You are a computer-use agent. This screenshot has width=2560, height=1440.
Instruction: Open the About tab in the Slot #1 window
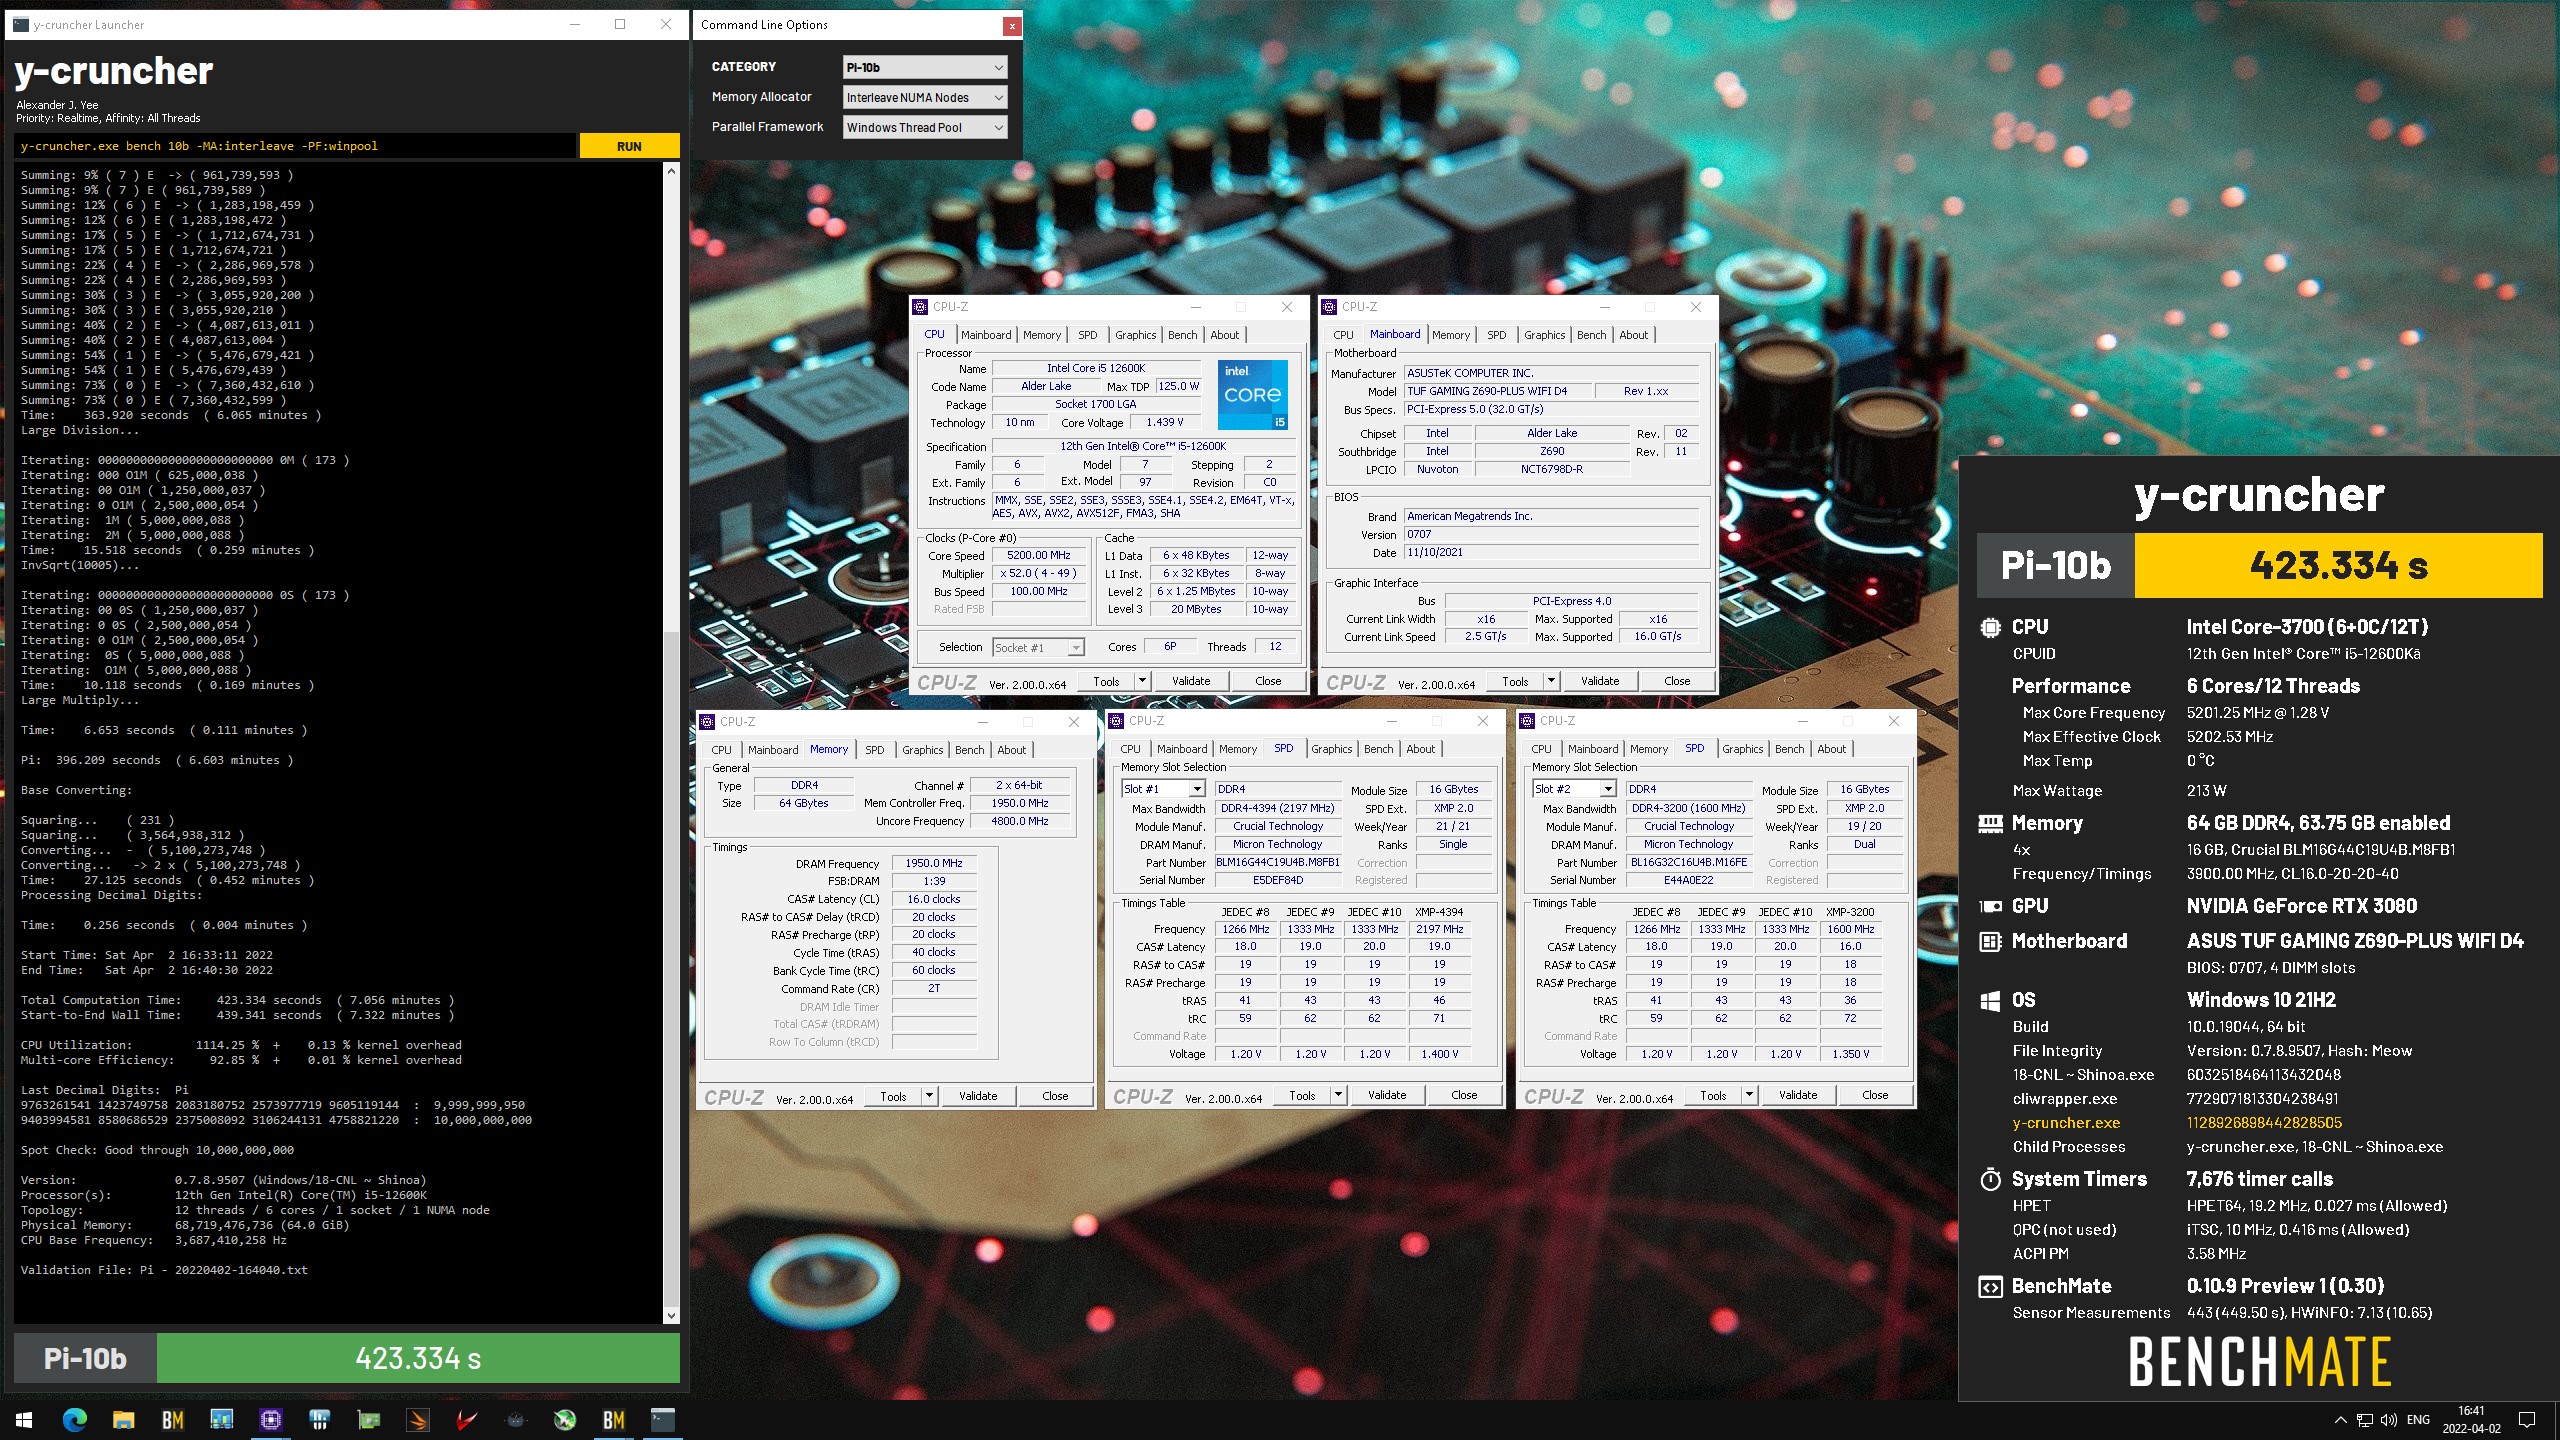coord(1420,749)
